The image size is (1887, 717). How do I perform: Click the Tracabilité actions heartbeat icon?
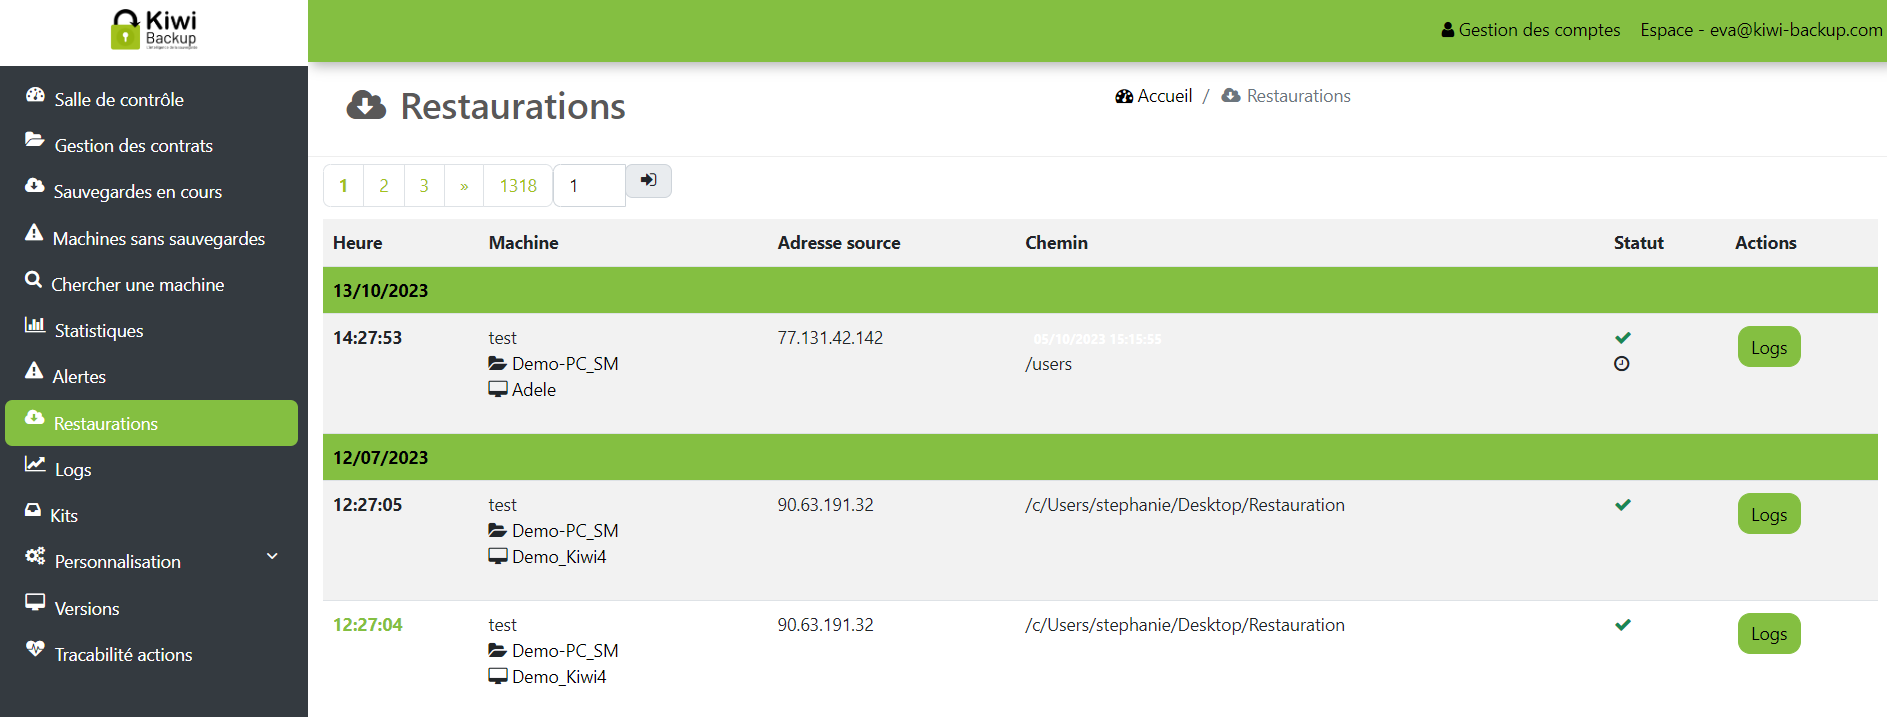tap(35, 648)
